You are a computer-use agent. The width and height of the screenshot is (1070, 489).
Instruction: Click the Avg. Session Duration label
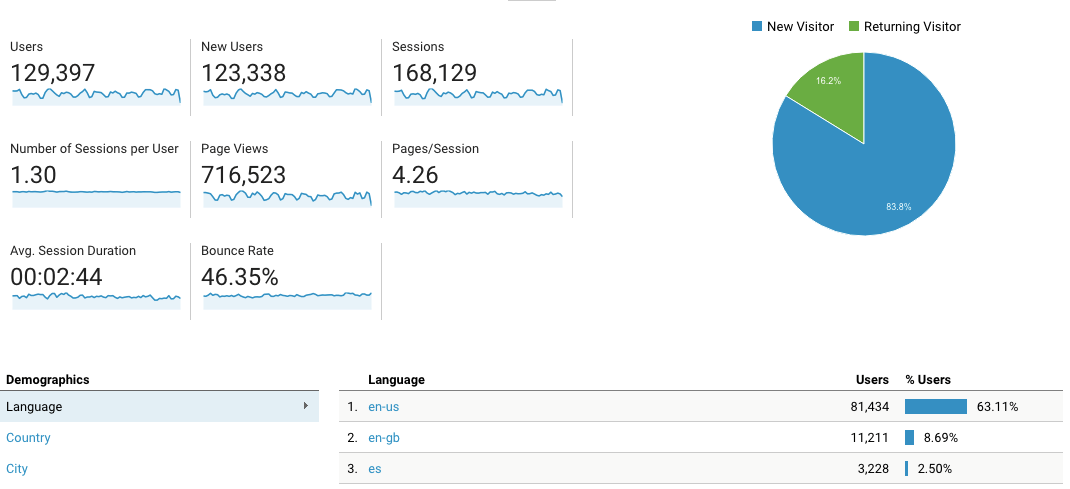pos(73,250)
